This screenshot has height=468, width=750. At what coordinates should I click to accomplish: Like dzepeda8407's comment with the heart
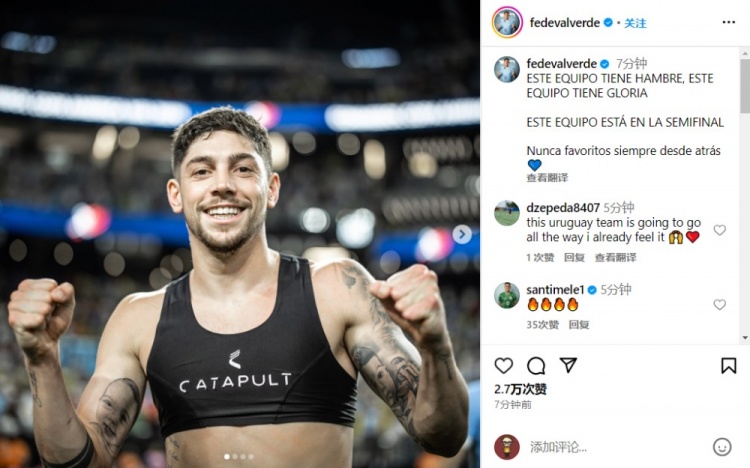click(719, 230)
